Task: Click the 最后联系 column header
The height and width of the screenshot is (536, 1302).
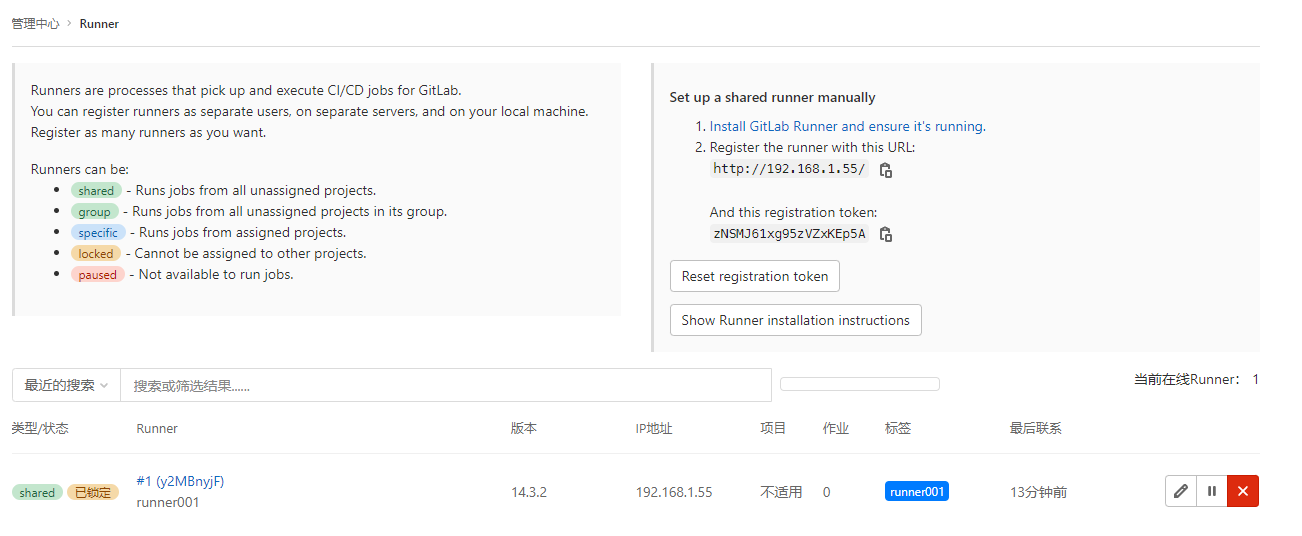Action: [x=1035, y=428]
